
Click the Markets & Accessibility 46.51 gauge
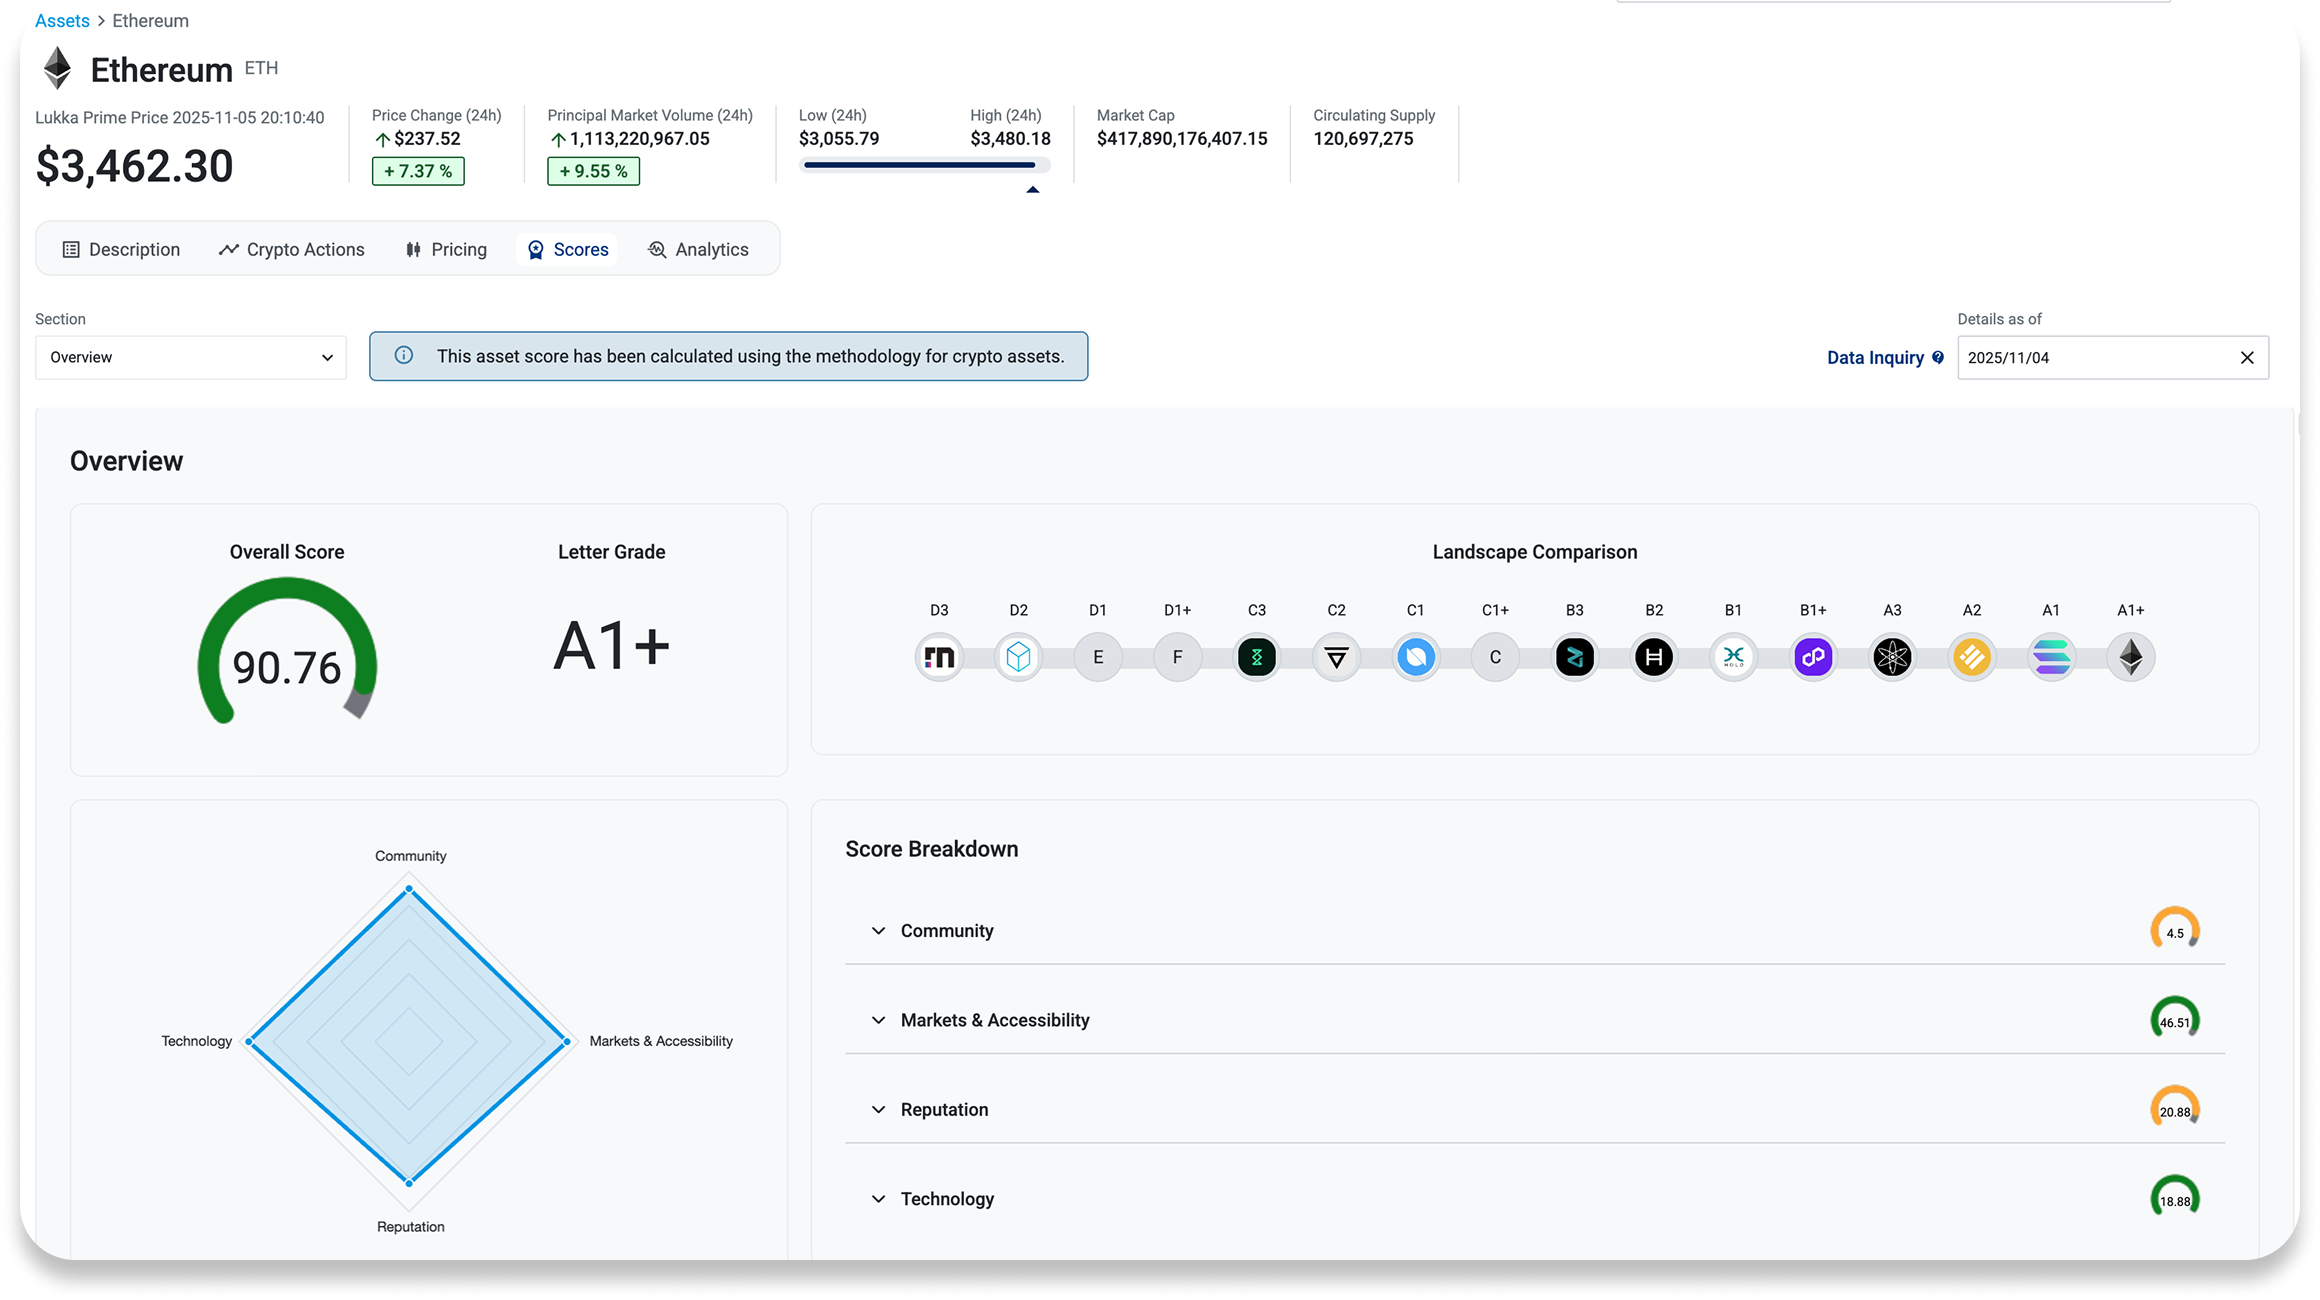pos(2175,1017)
